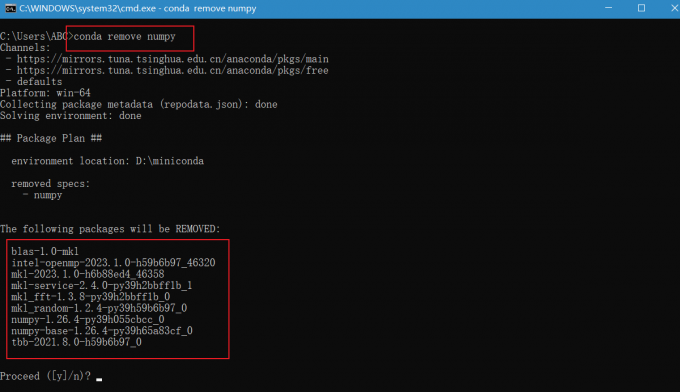Click the 'Solving environment: done' line
Image resolution: width=680 pixels, height=392 pixels.
[71, 115]
